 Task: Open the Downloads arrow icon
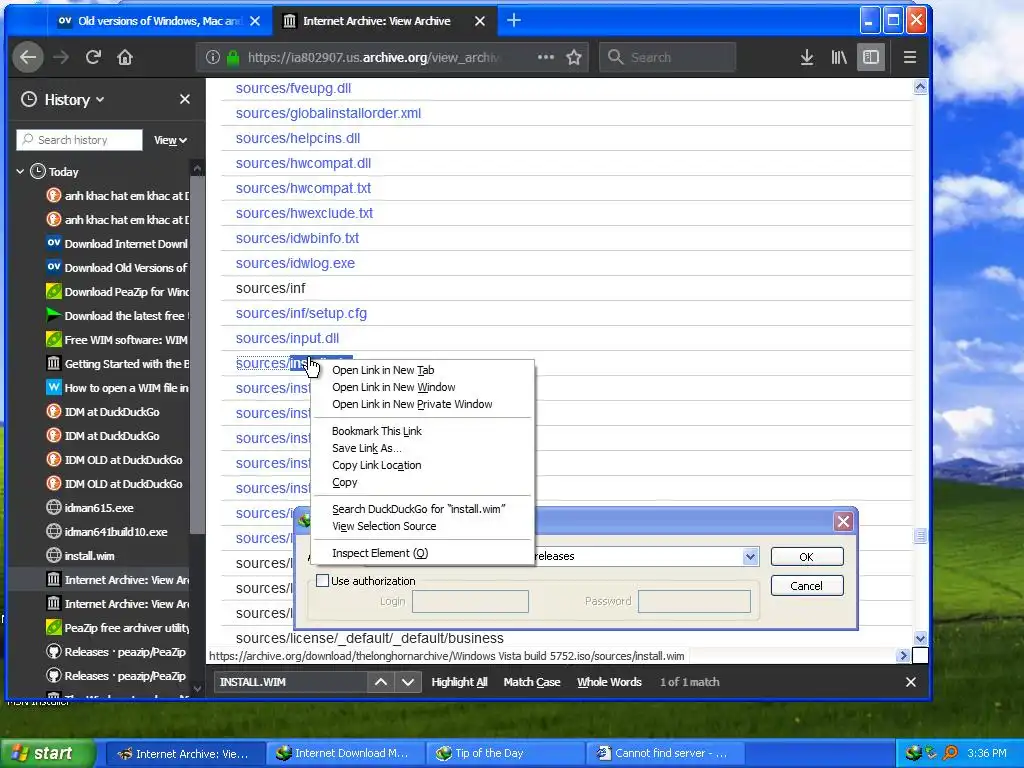pyautogui.click(x=807, y=57)
